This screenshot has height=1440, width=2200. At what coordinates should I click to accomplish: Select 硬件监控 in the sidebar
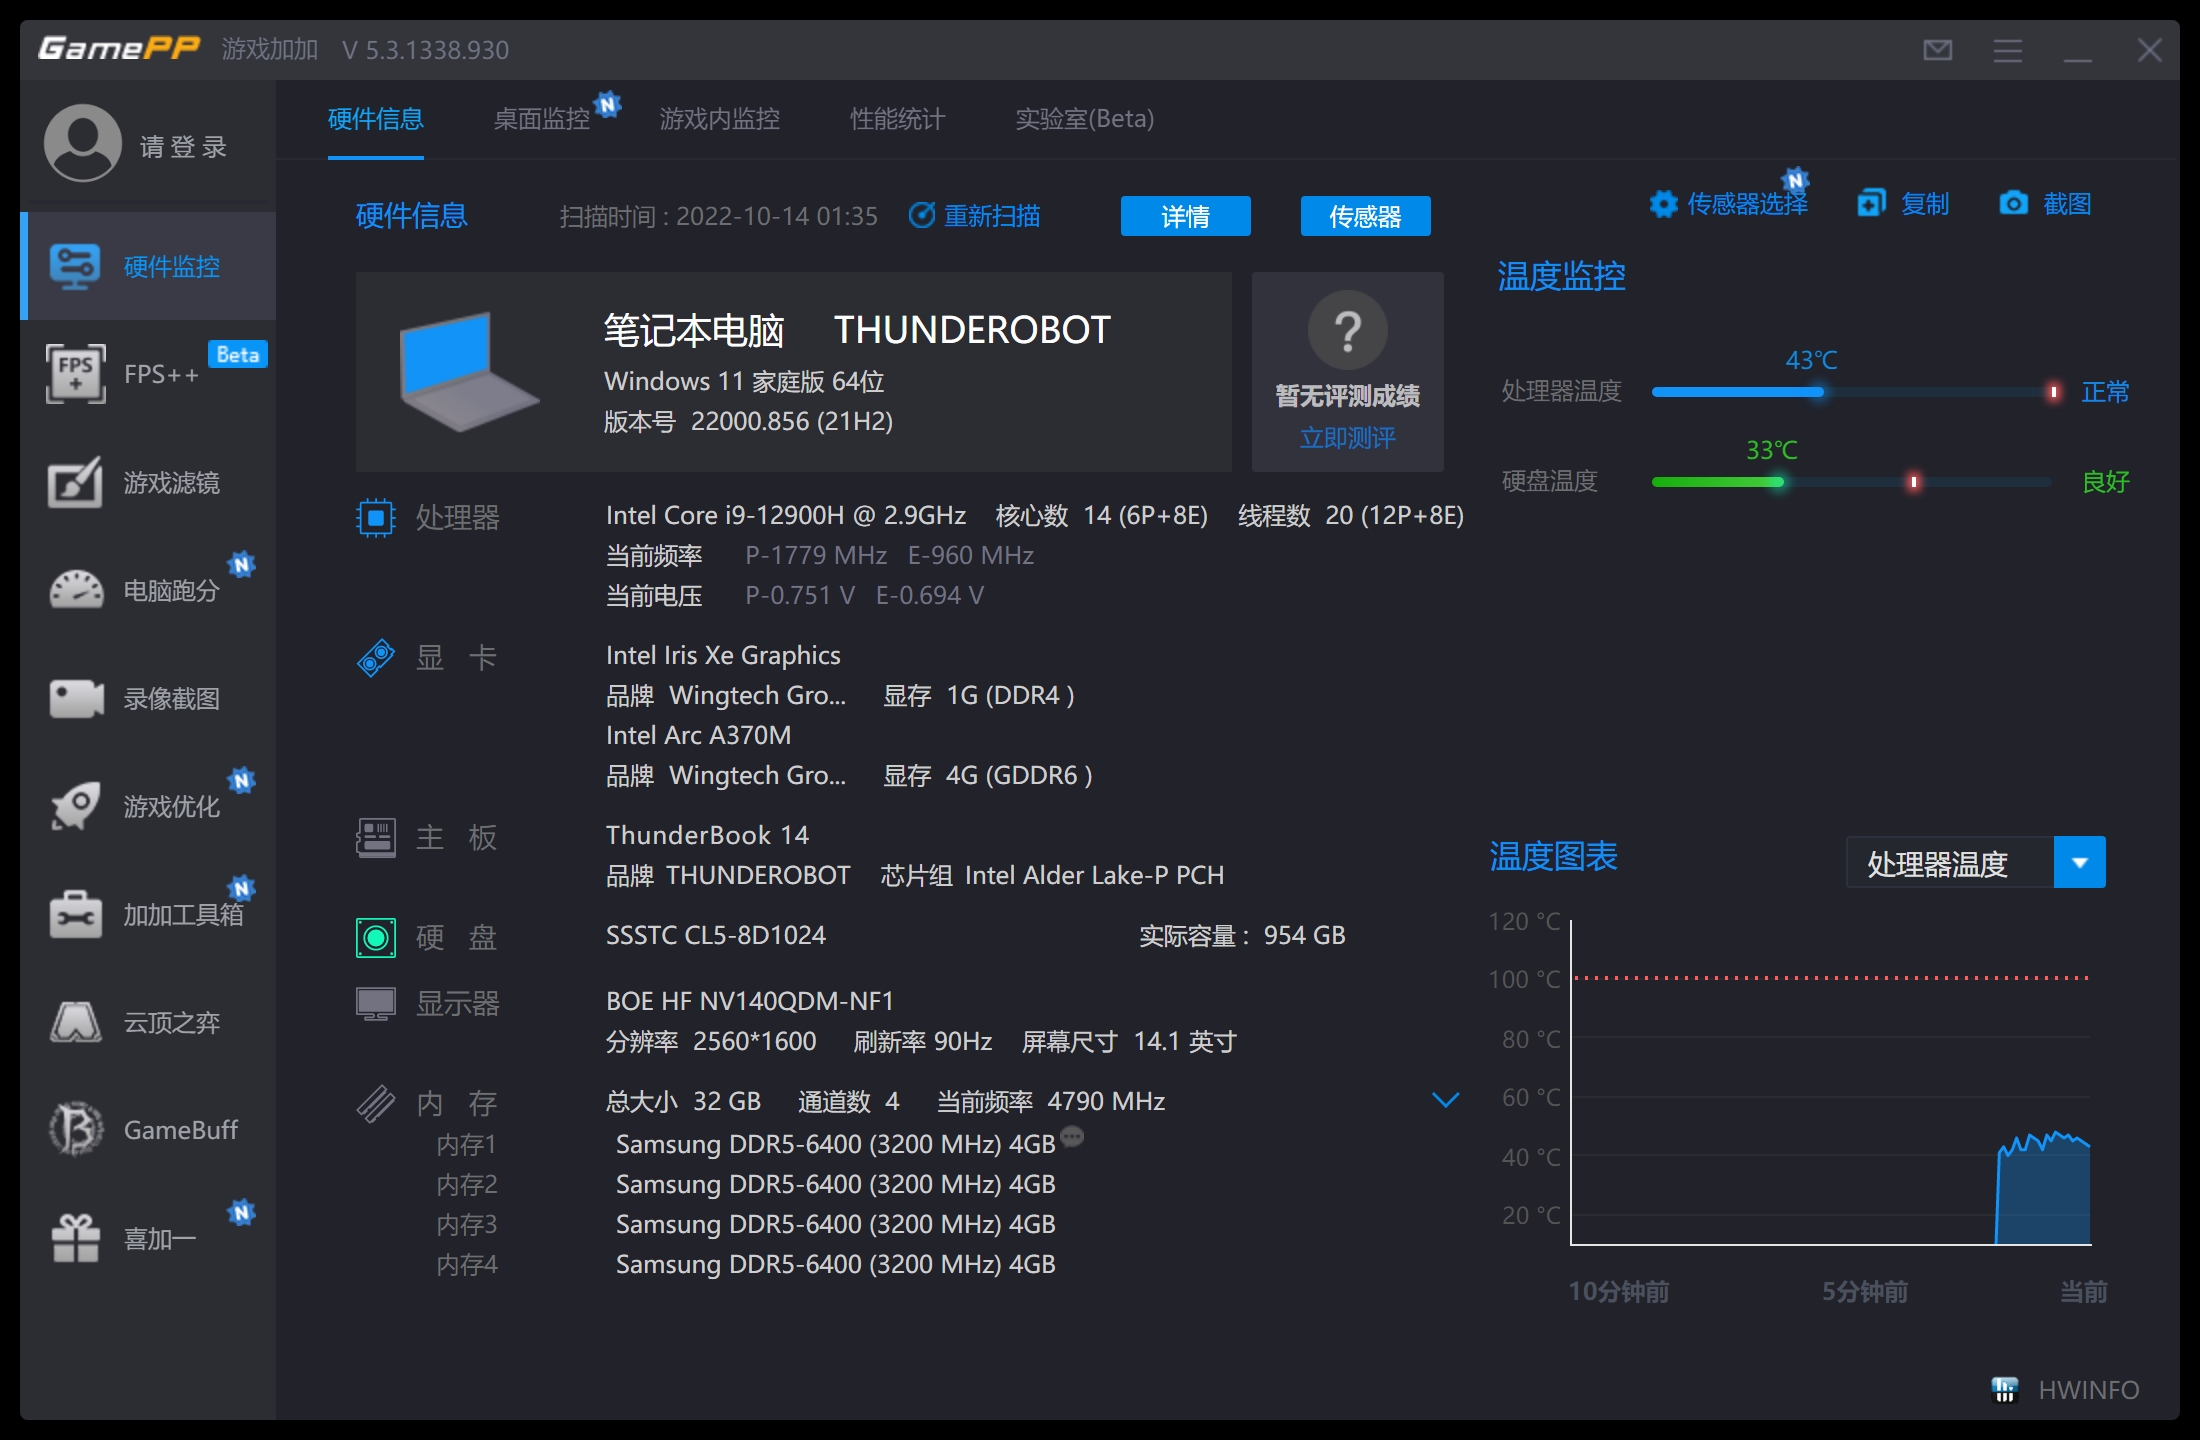(148, 266)
